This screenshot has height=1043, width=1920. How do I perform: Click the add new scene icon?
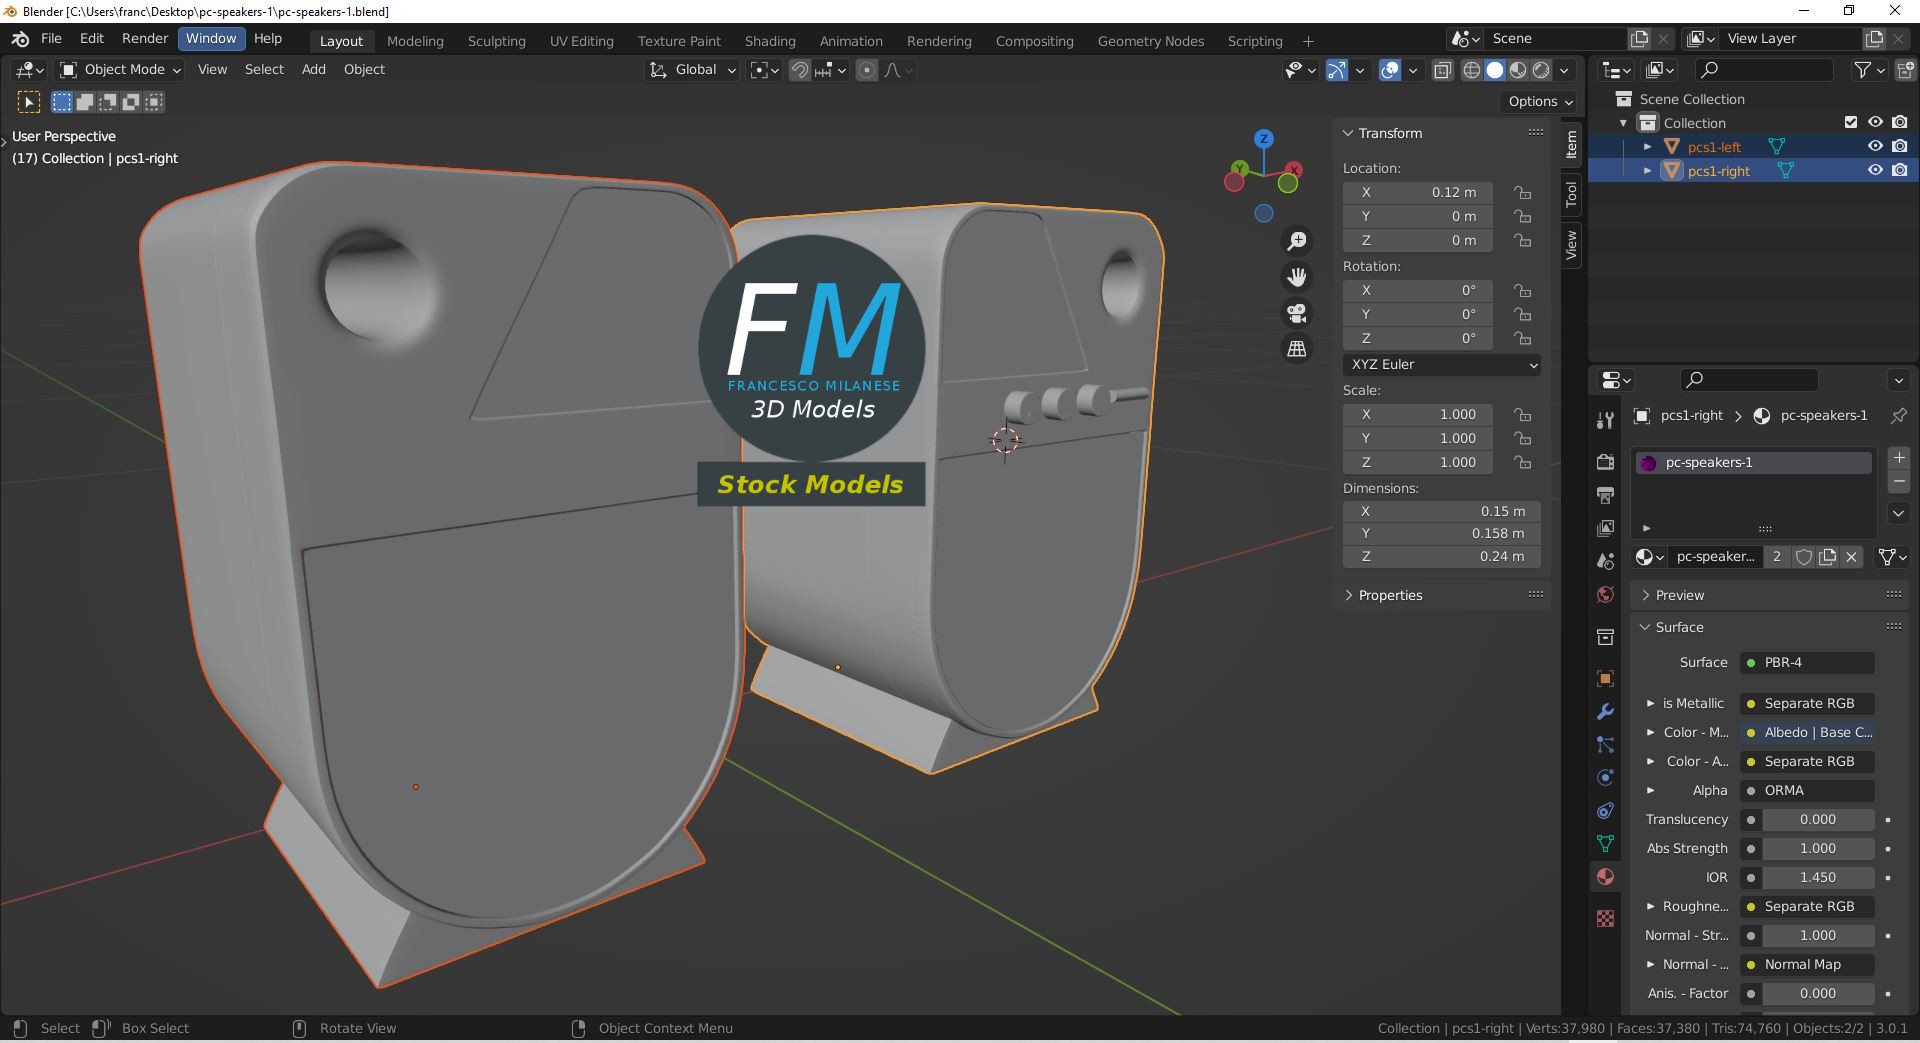click(x=1639, y=39)
